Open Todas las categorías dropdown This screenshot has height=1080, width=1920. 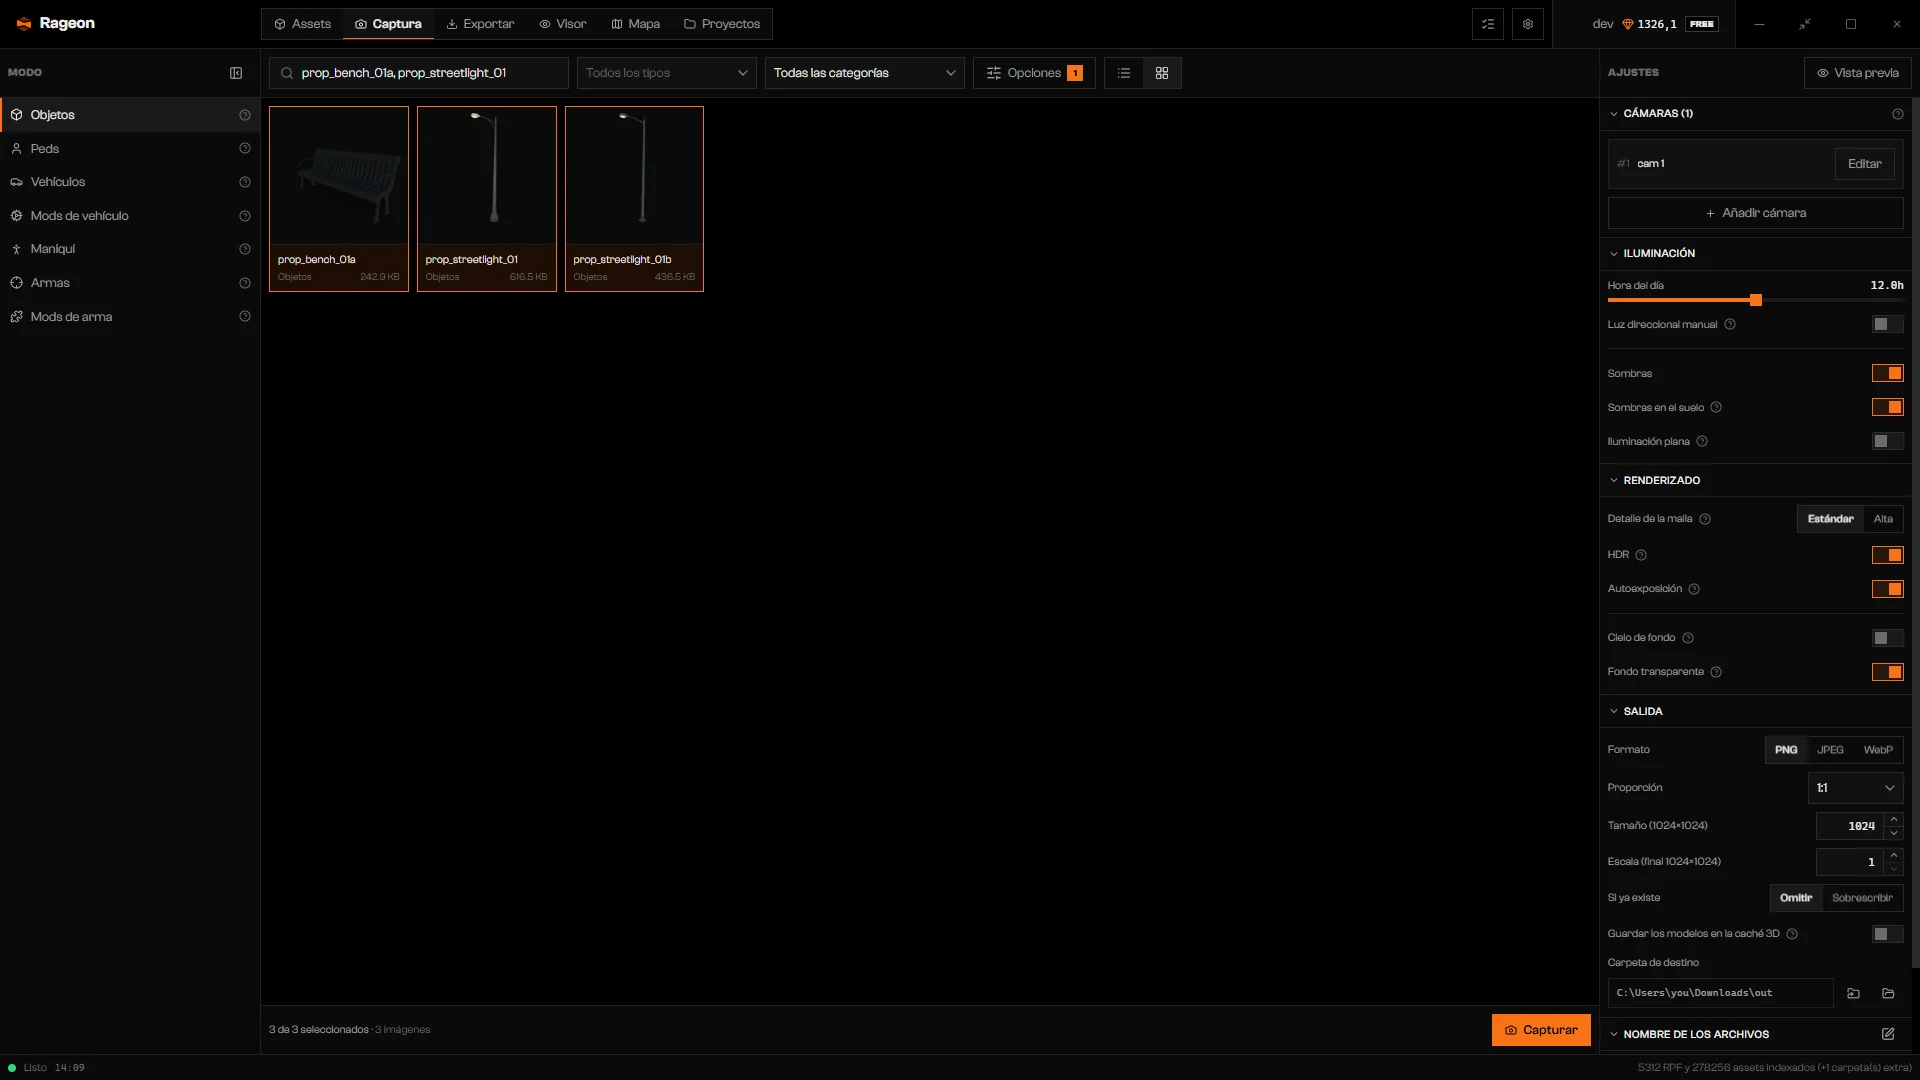tap(865, 73)
